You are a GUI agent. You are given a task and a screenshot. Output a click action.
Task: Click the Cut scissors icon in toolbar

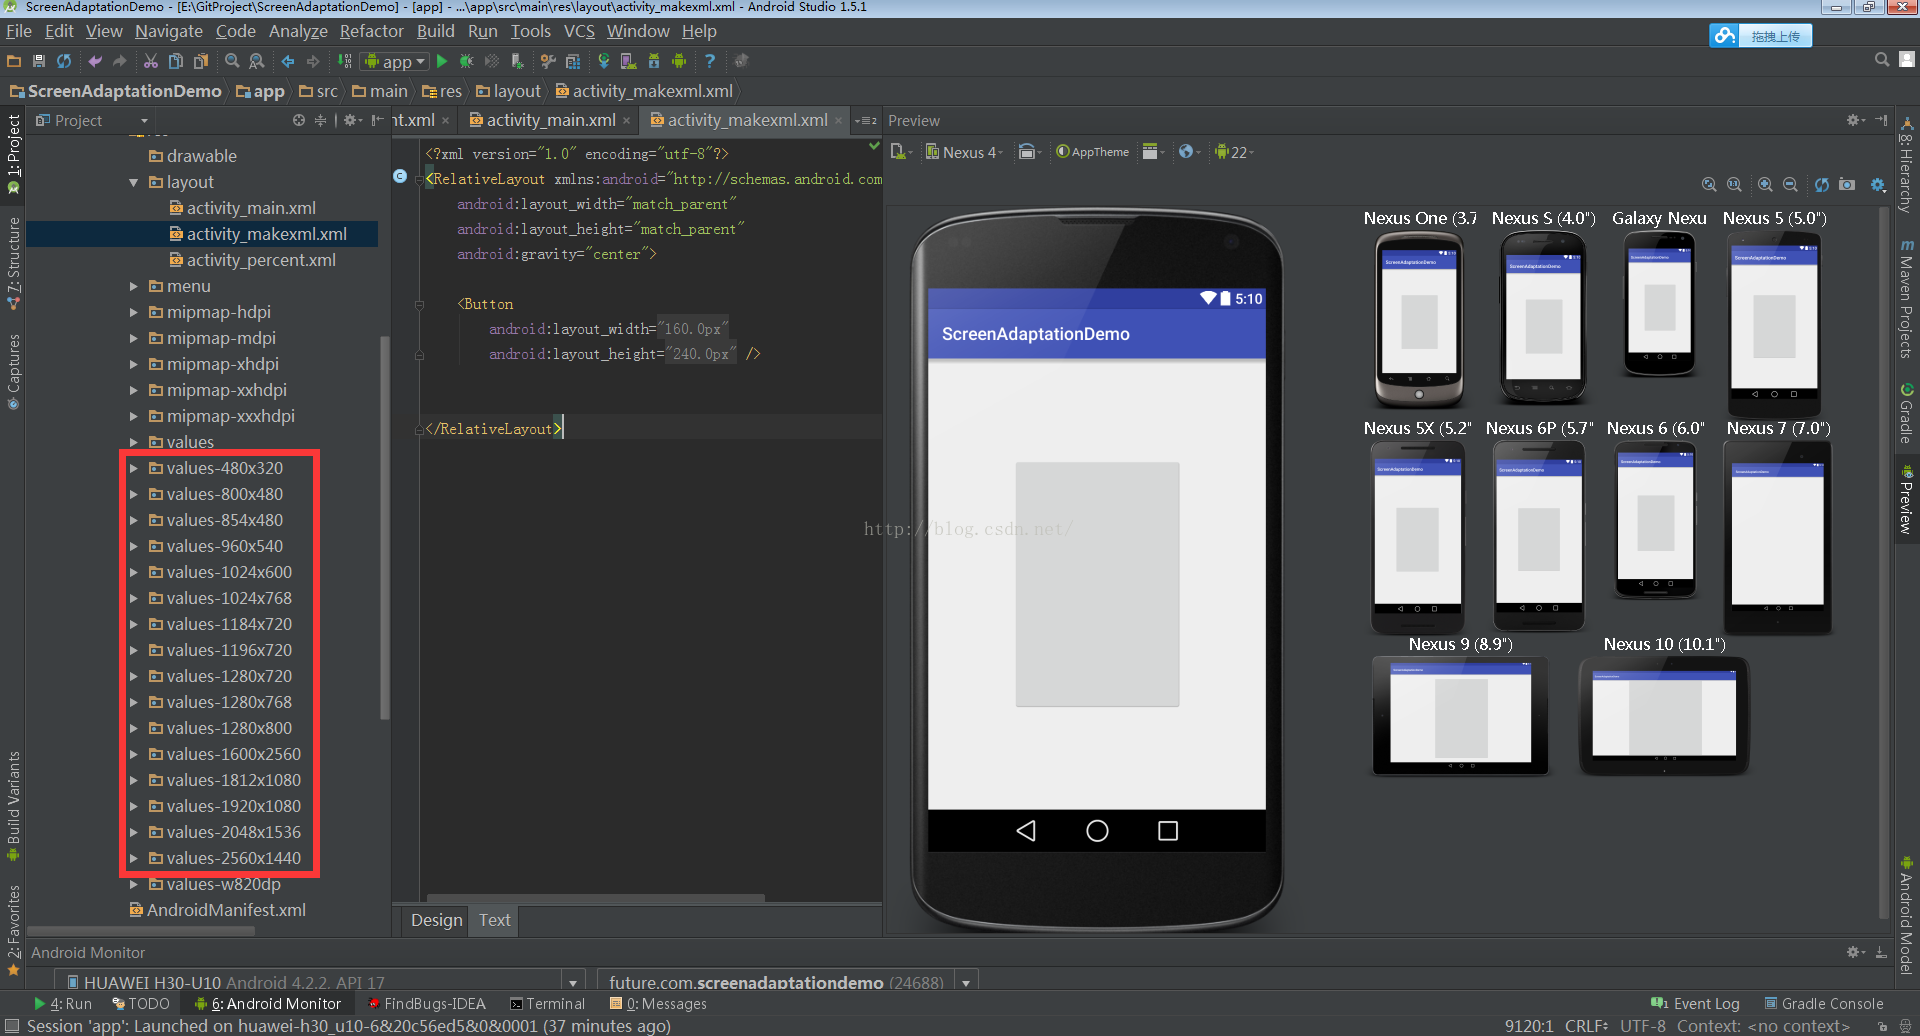[x=151, y=61]
